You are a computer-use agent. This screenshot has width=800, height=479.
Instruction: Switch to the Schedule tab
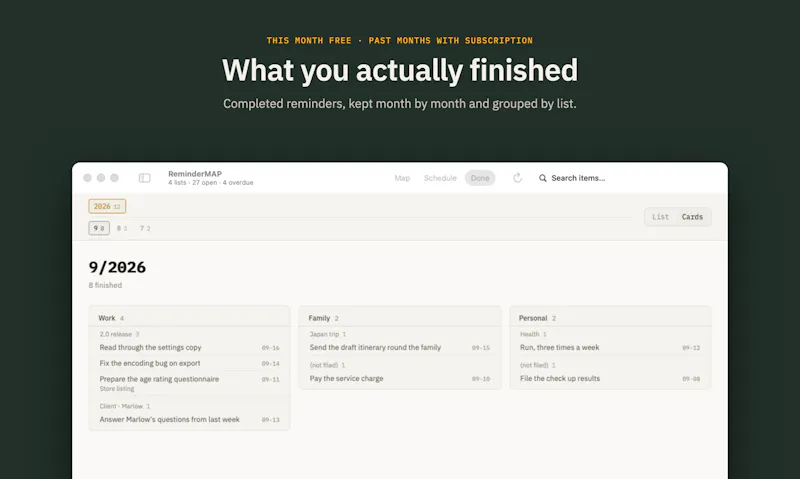tap(440, 178)
